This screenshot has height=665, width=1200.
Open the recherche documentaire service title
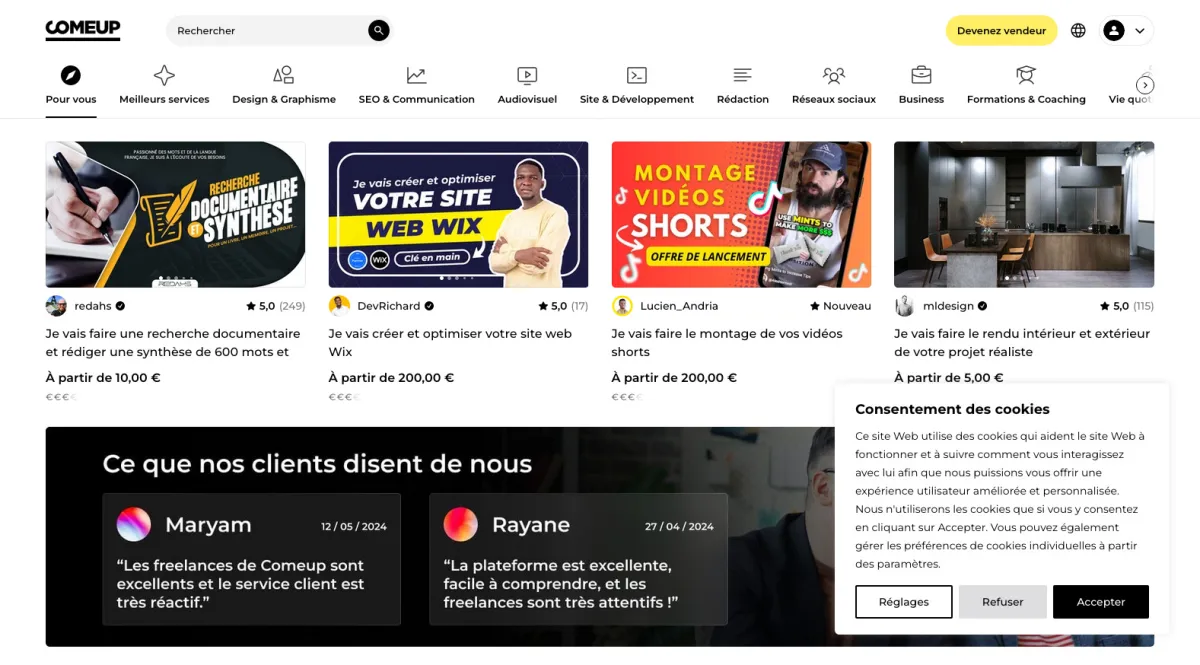pyautogui.click(x=173, y=343)
